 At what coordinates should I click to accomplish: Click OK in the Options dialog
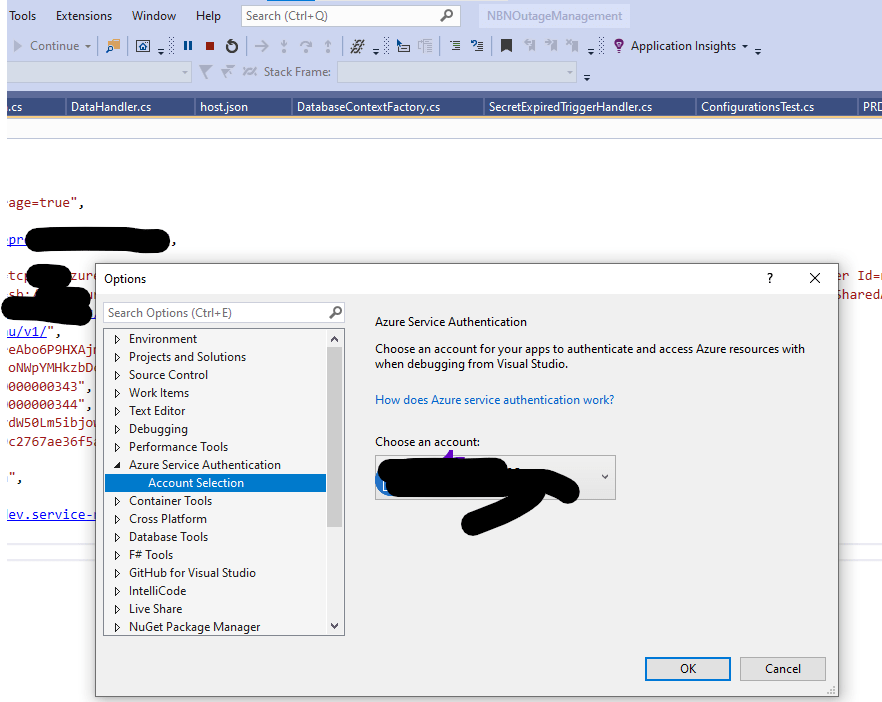click(x=687, y=669)
